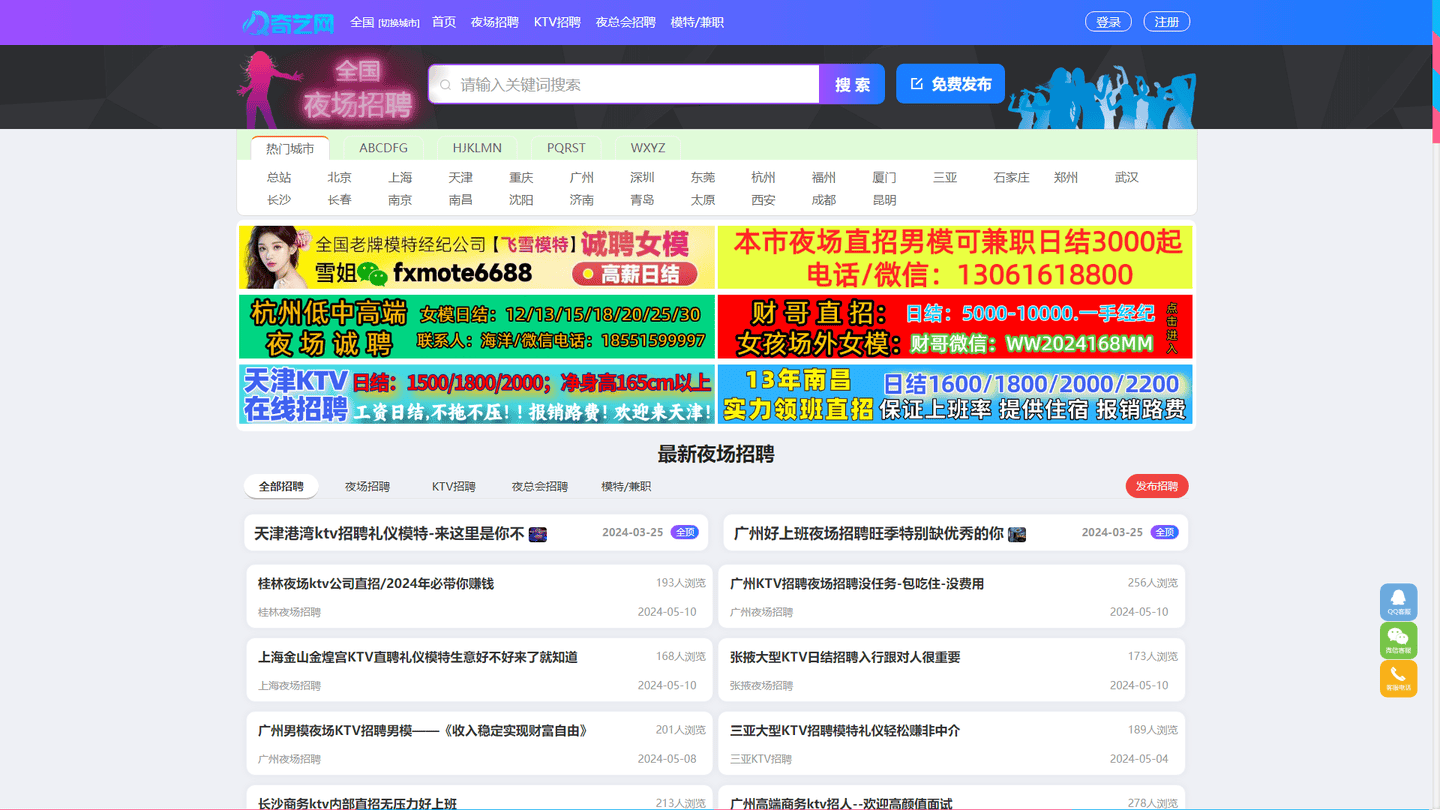Click the magnifier icon in search box
The image size is (1440, 810).
[x=446, y=85]
